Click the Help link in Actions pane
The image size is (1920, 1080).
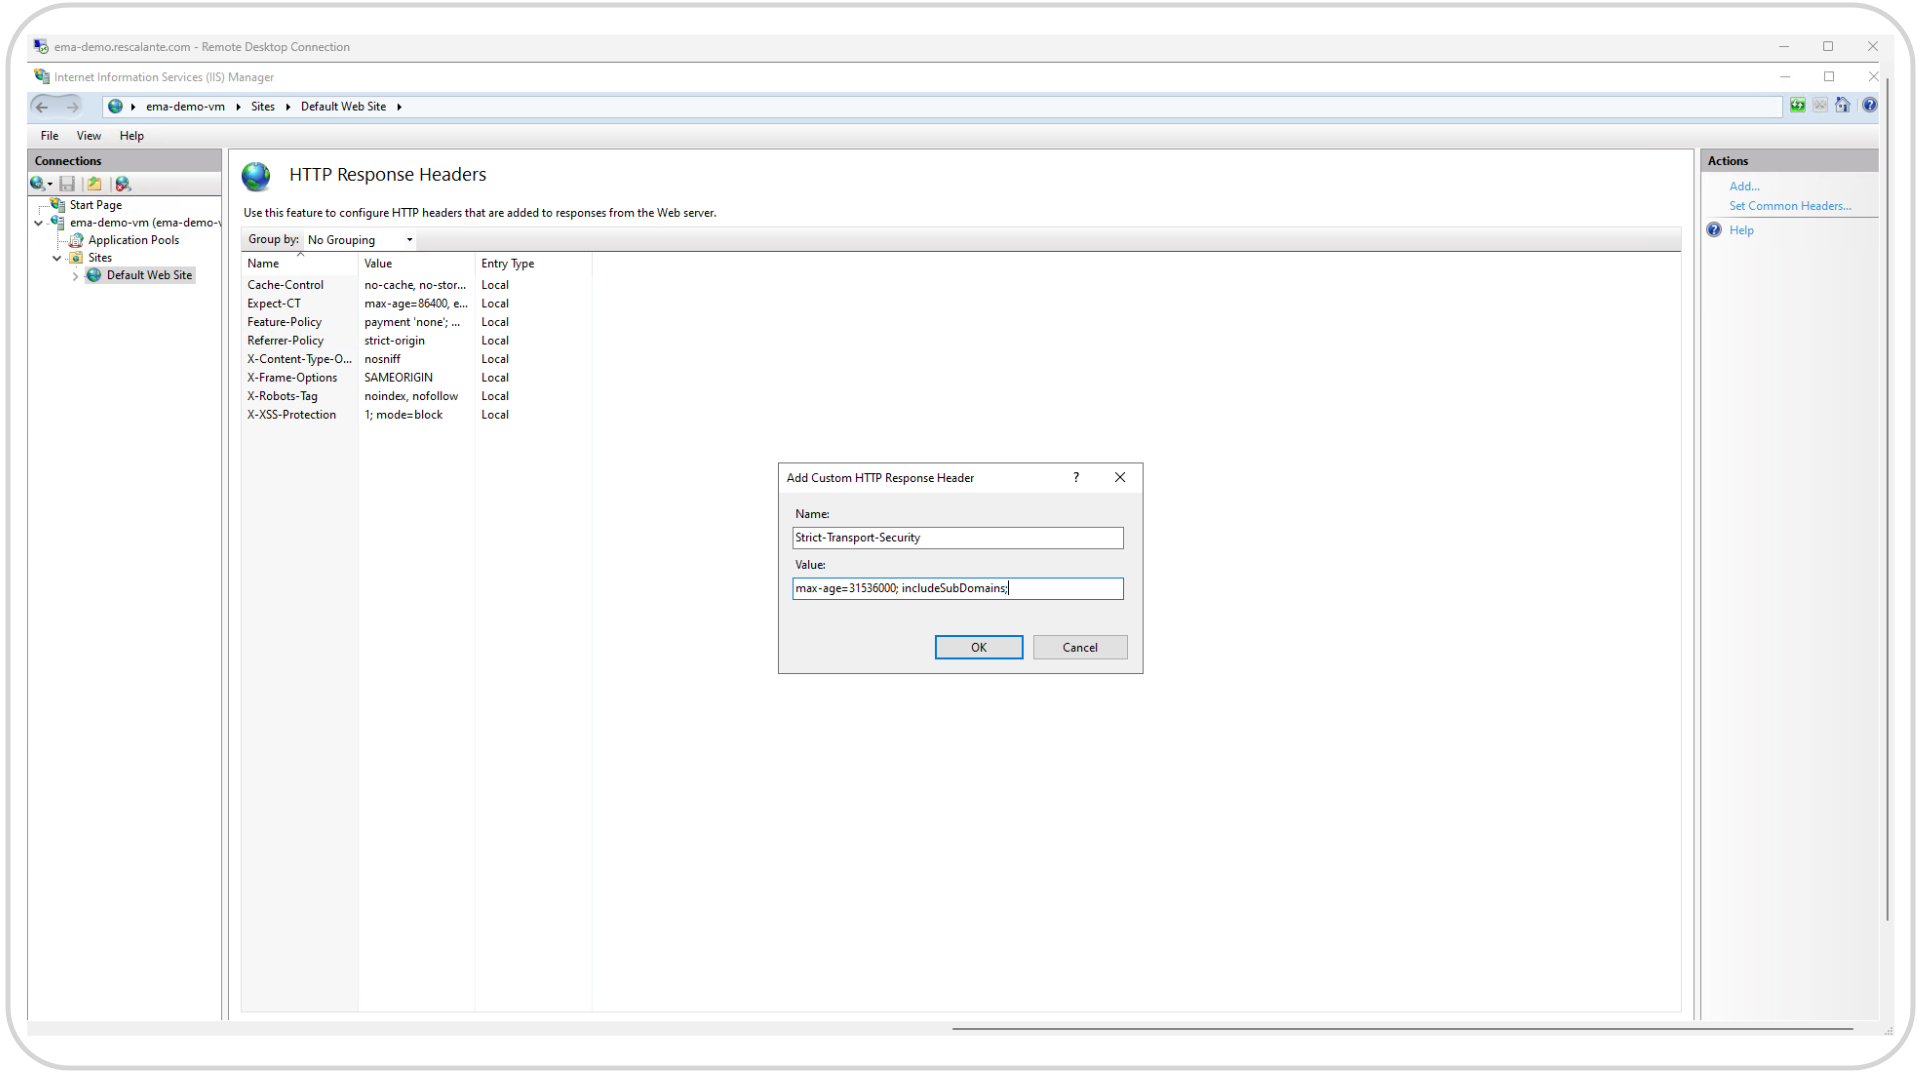tap(1741, 231)
